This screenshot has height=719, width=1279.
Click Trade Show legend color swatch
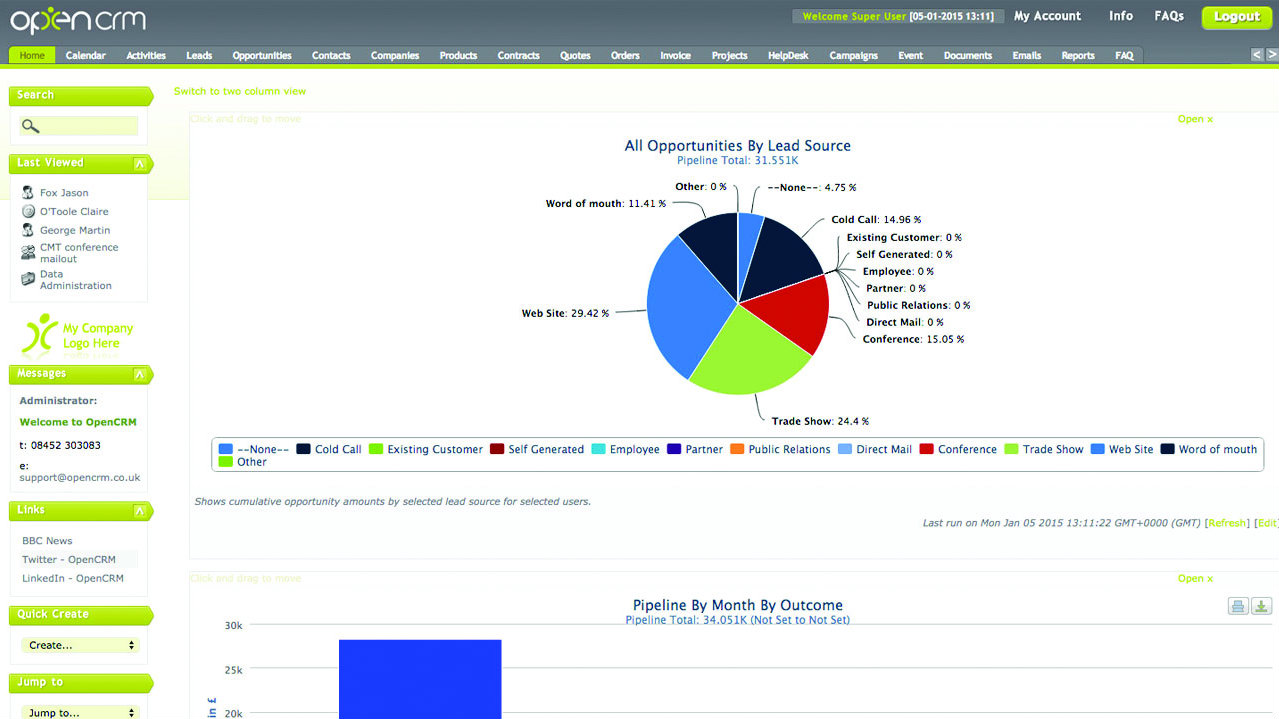[1011, 449]
